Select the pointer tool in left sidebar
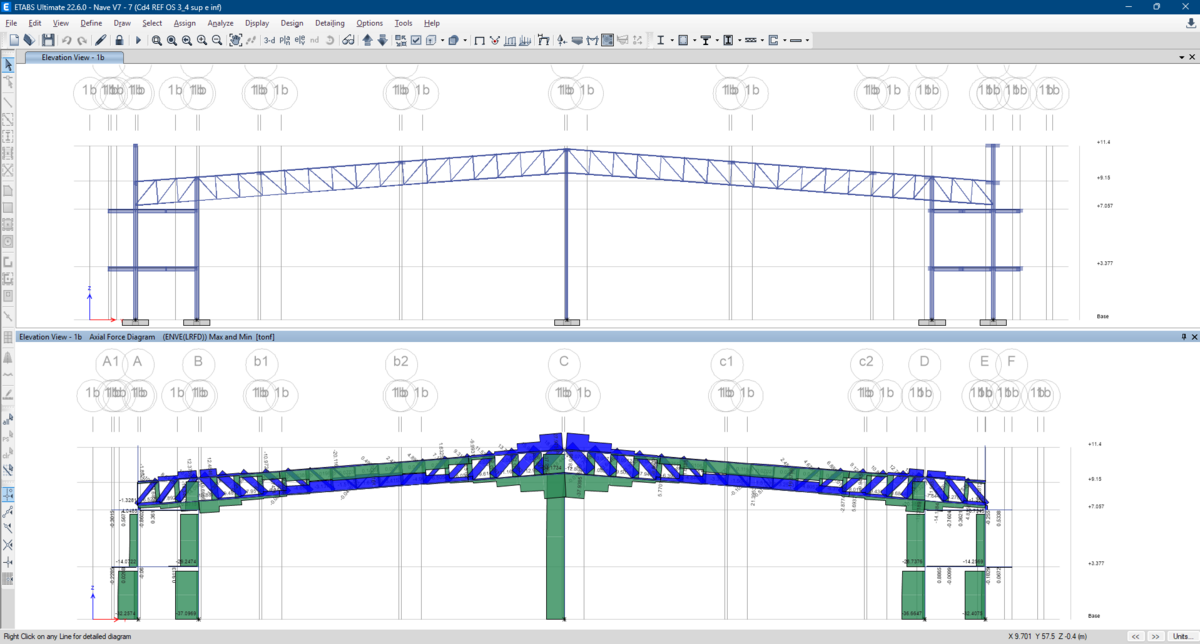Screen dimensions: 1200x644 coord(8,65)
